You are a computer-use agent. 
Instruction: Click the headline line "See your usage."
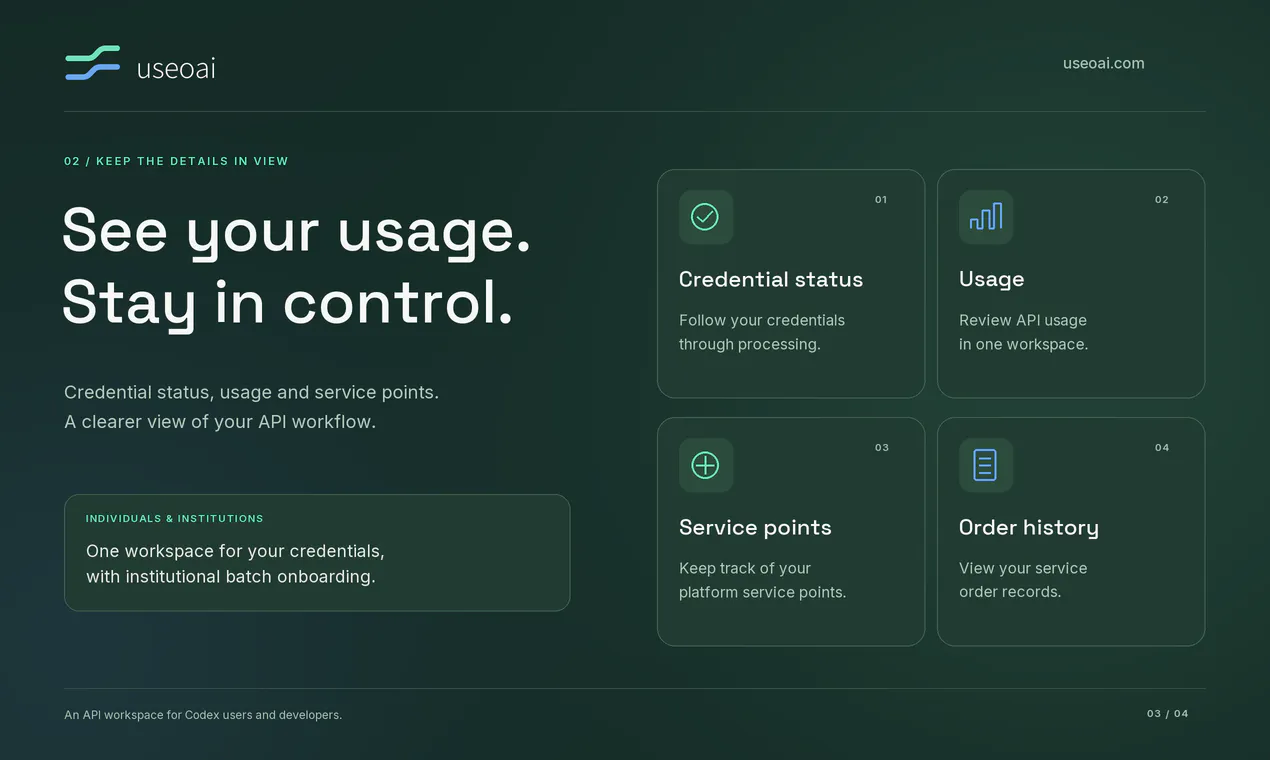(x=297, y=232)
